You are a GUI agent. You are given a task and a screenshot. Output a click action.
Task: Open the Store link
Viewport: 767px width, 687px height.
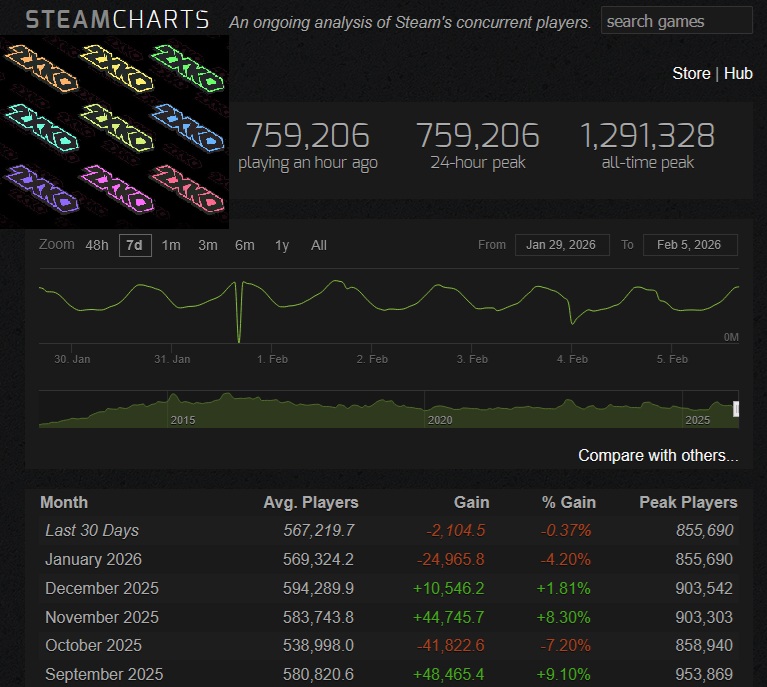[x=691, y=73]
